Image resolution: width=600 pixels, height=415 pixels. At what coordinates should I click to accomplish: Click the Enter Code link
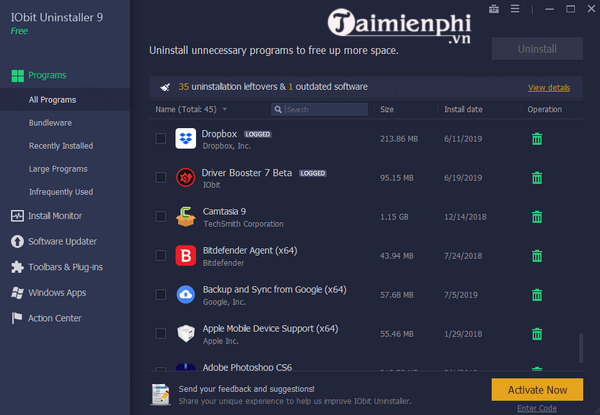pyautogui.click(x=537, y=408)
